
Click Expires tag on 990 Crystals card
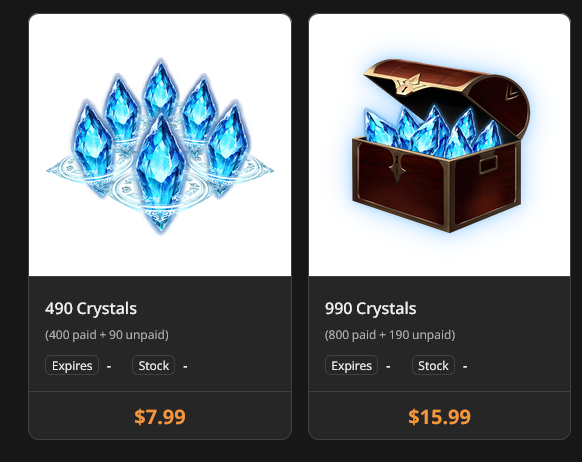click(352, 366)
